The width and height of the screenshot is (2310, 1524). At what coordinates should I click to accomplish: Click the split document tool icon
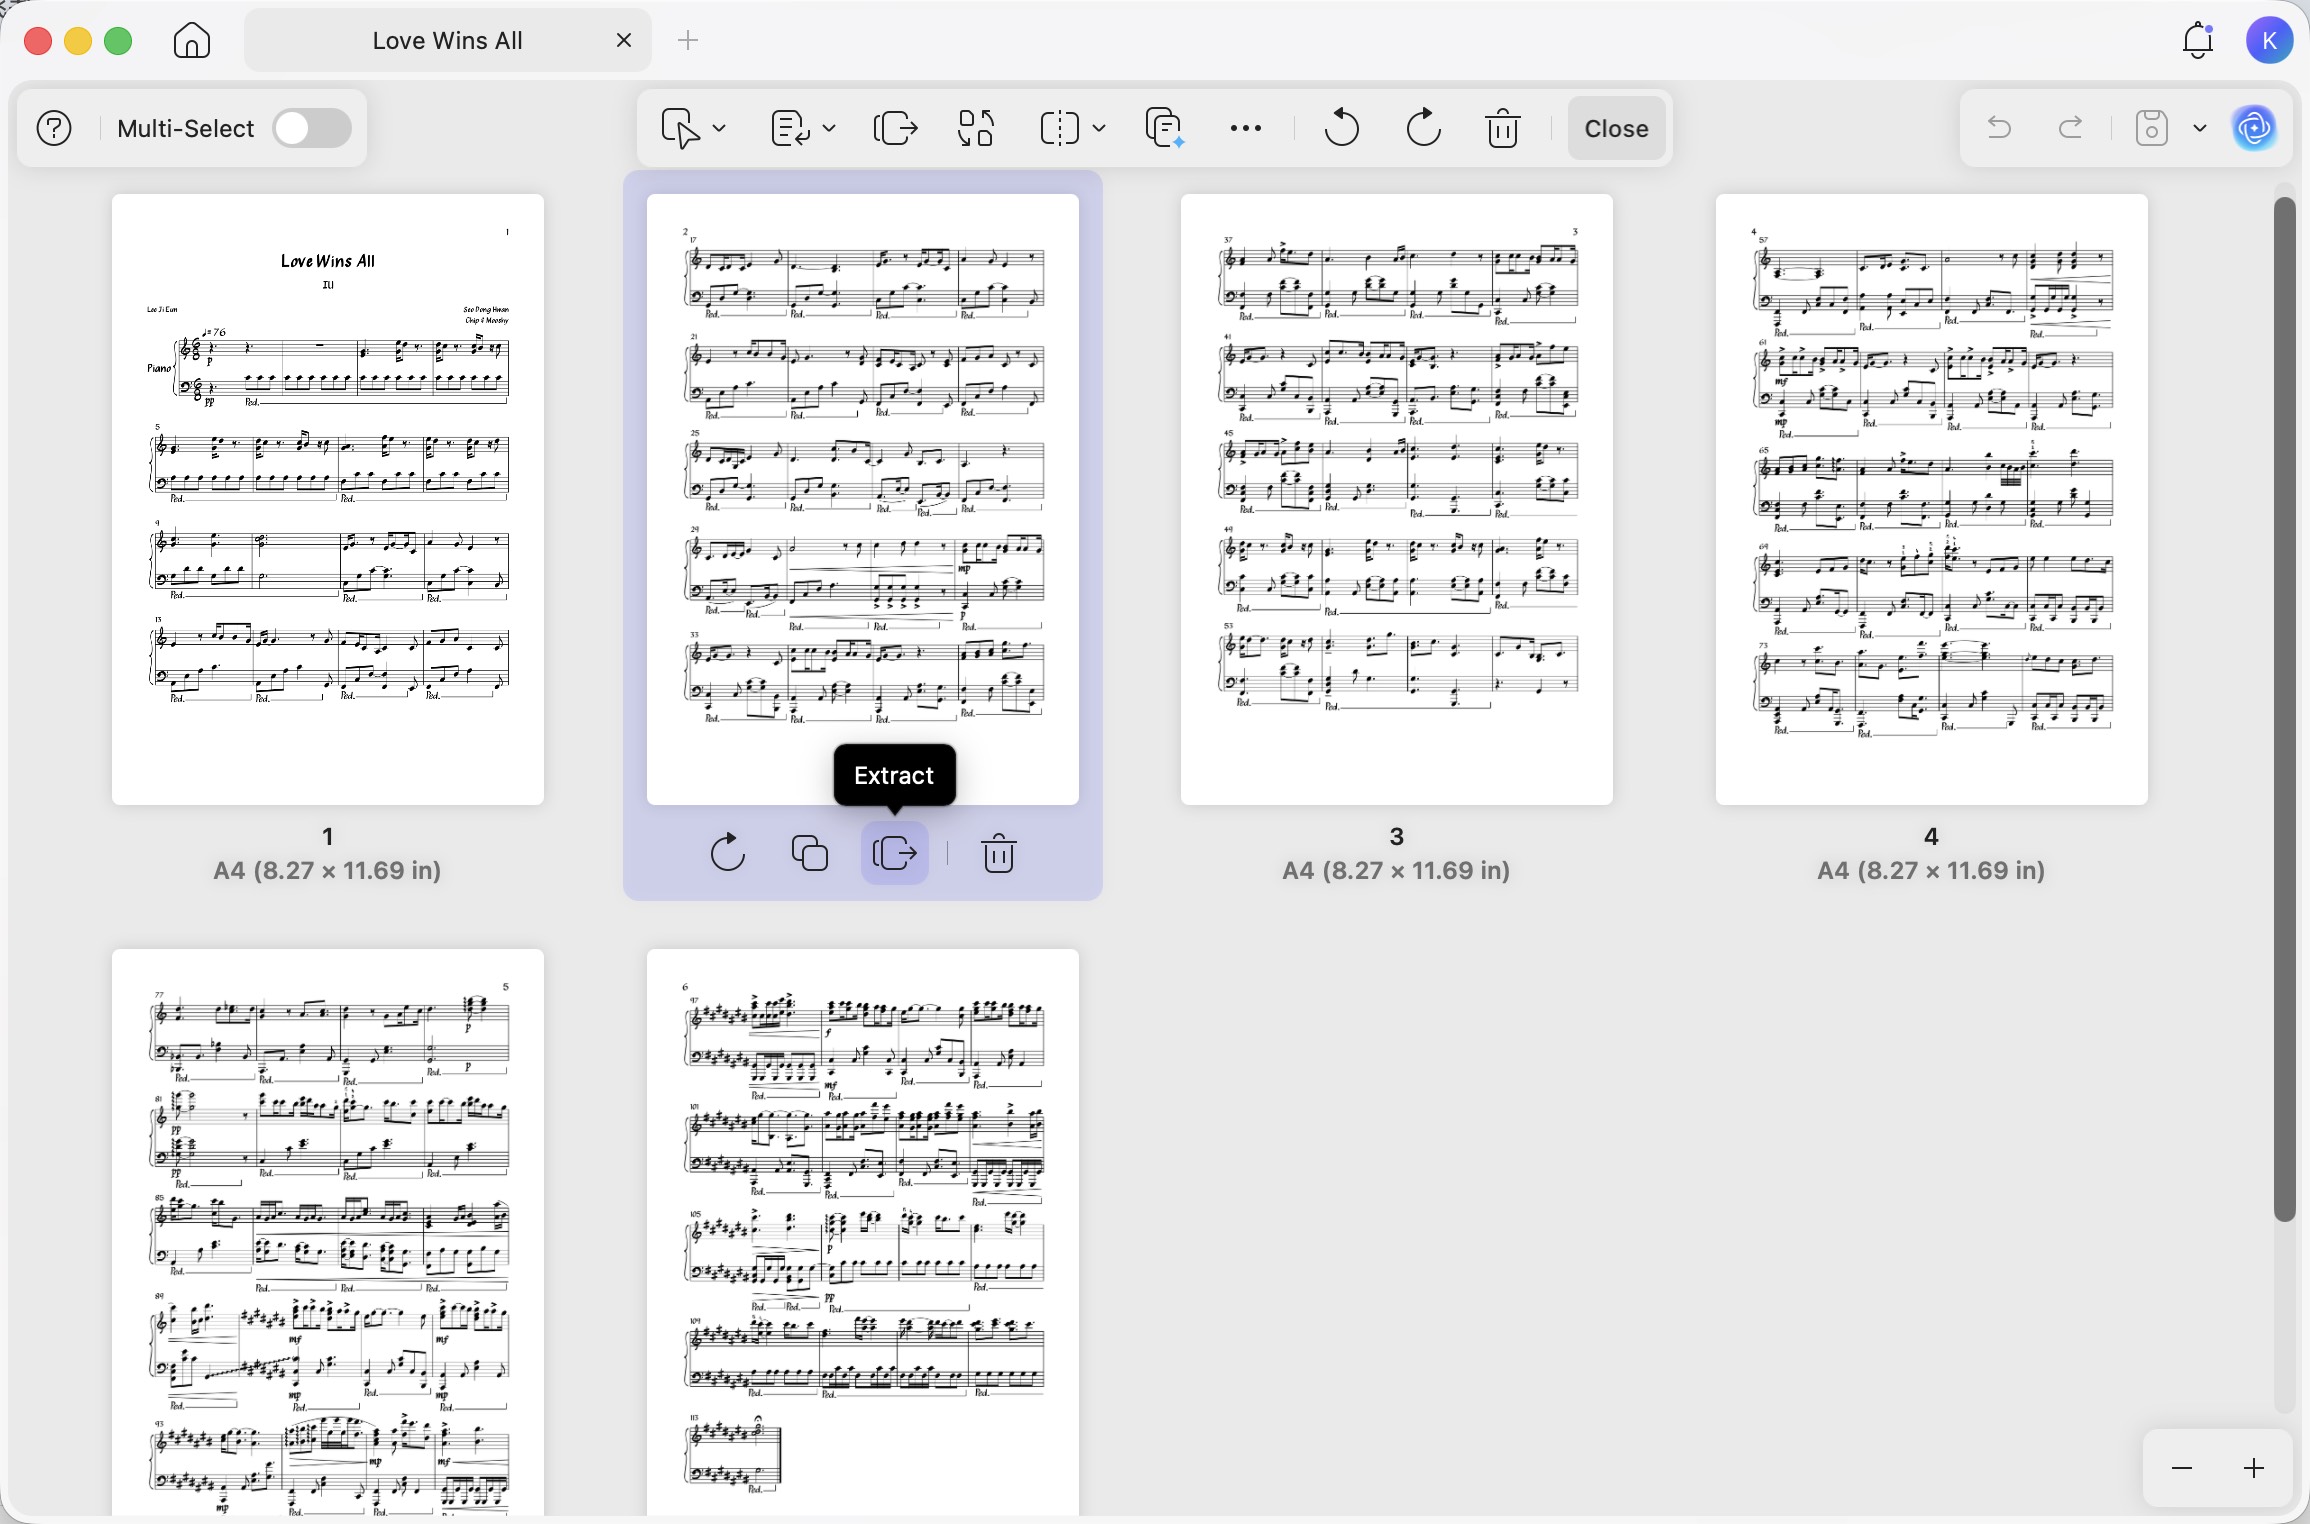coord(1059,128)
